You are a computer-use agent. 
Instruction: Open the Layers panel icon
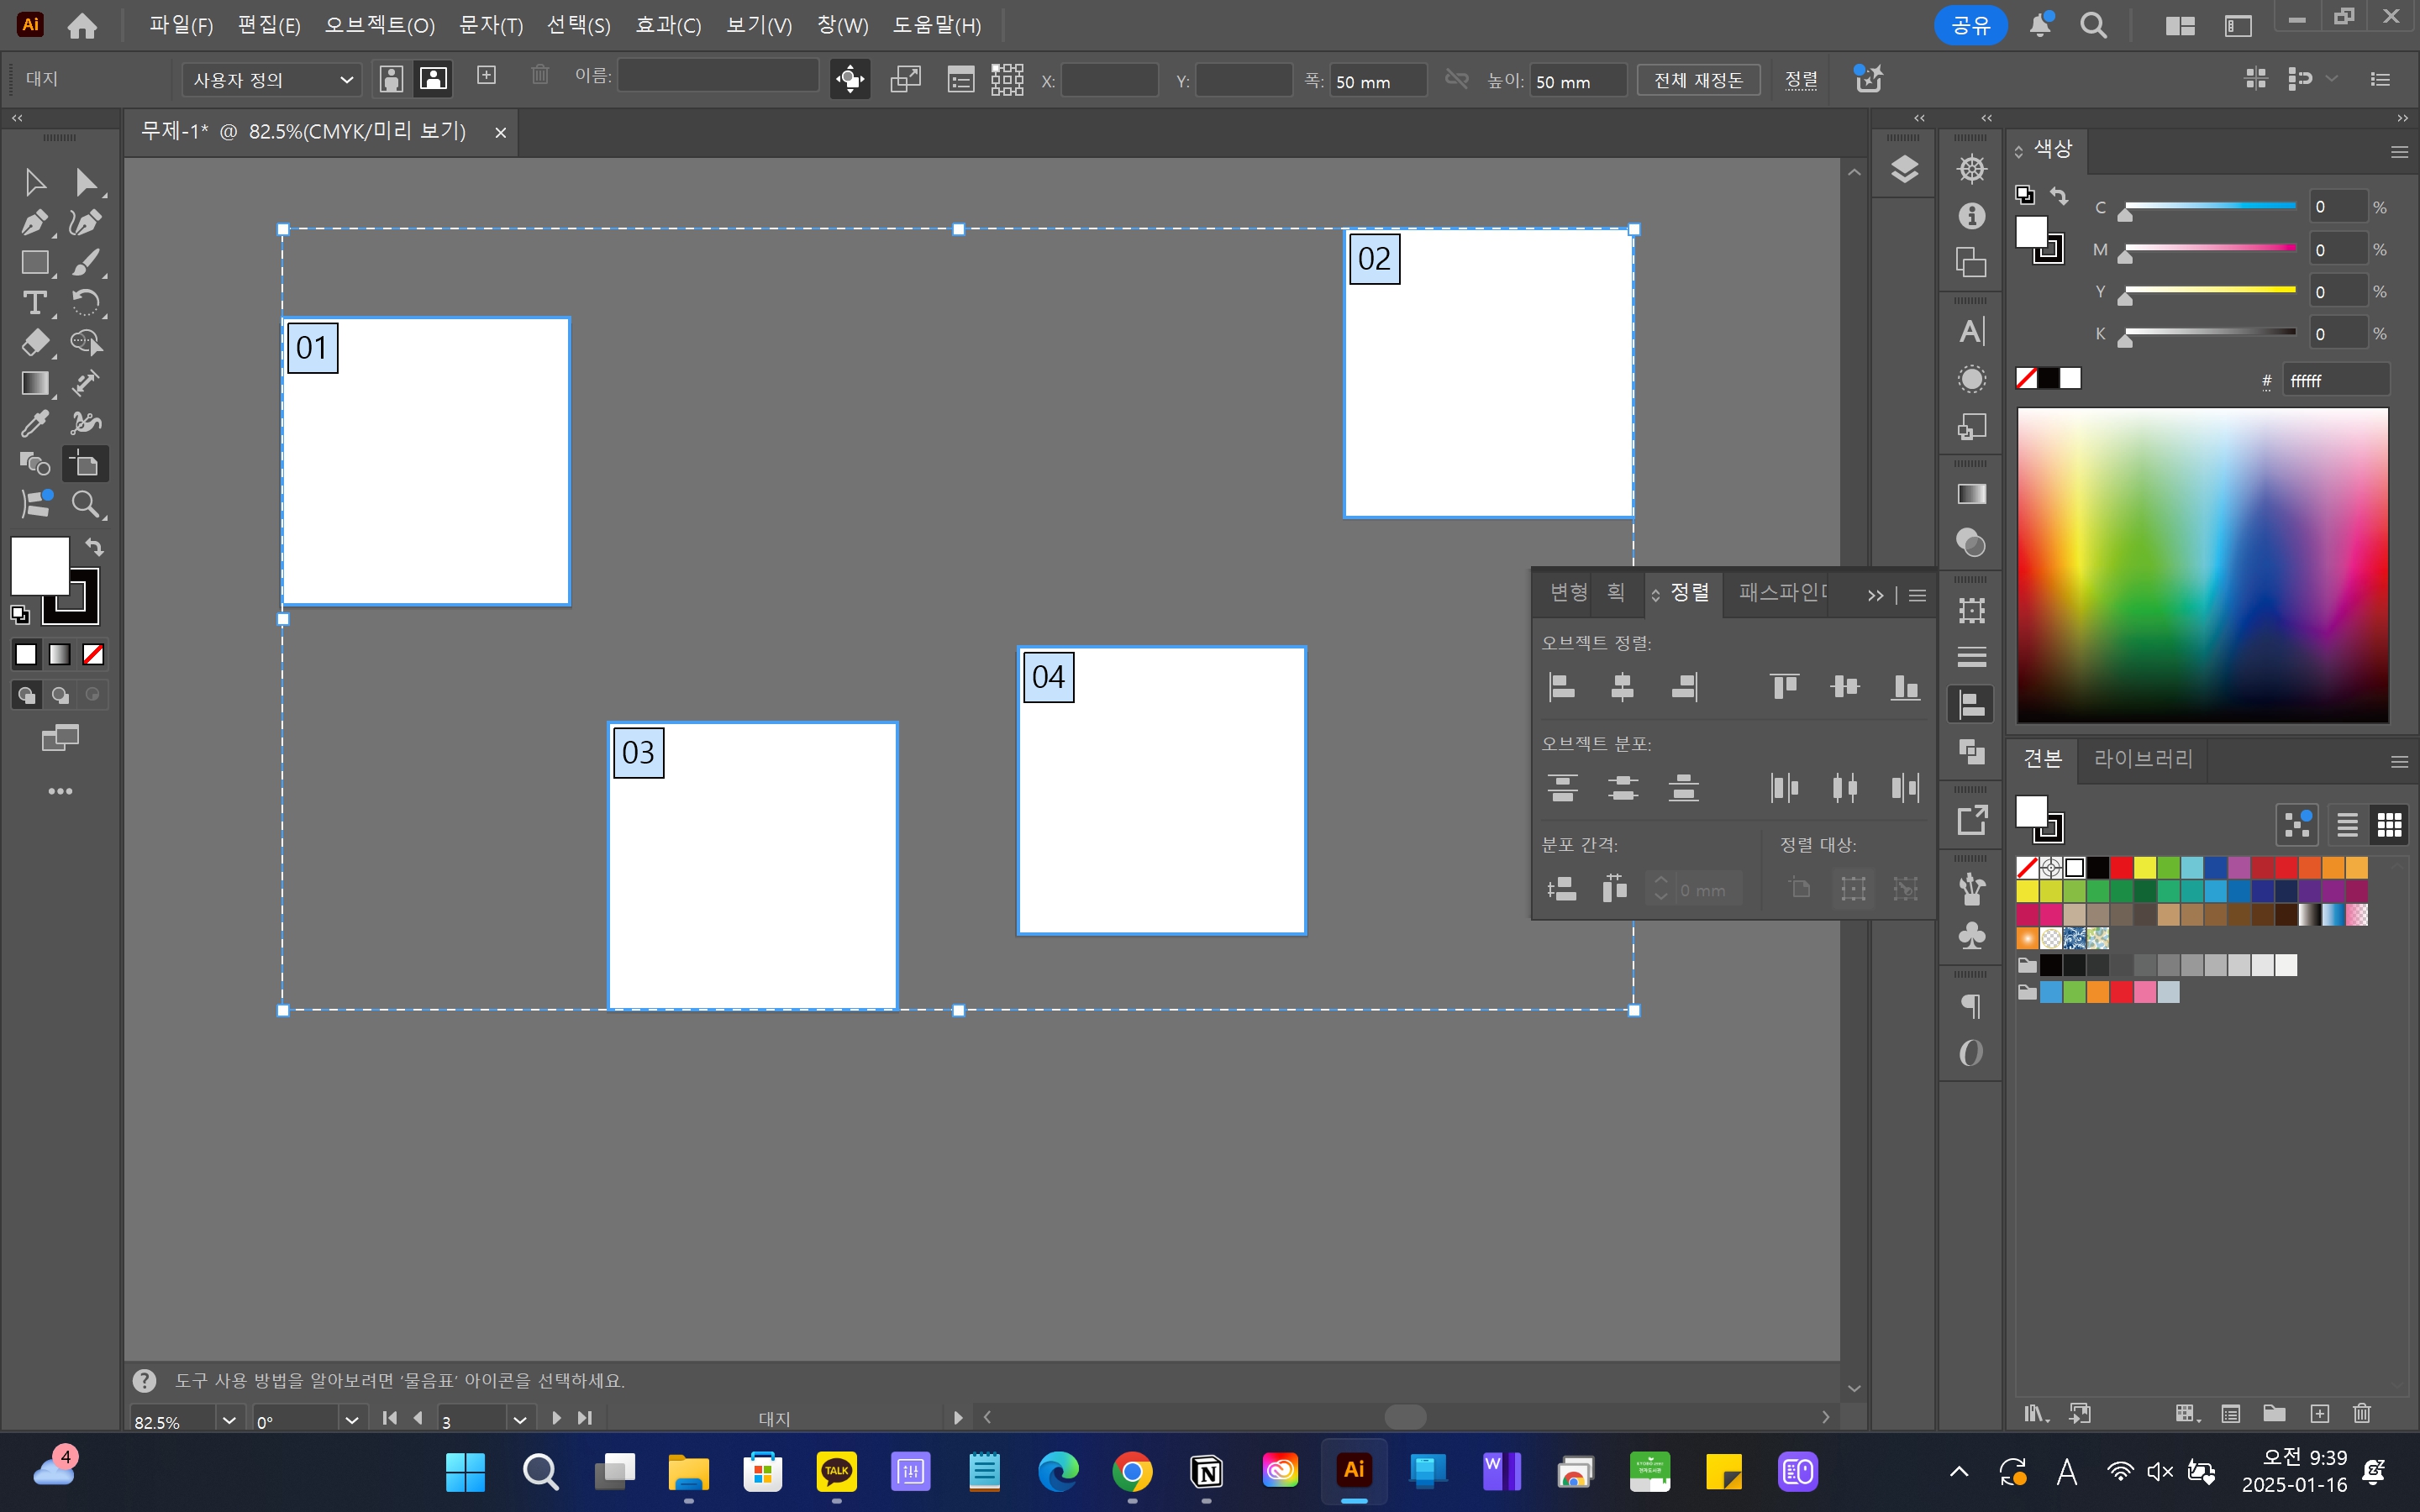[1904, 169]
